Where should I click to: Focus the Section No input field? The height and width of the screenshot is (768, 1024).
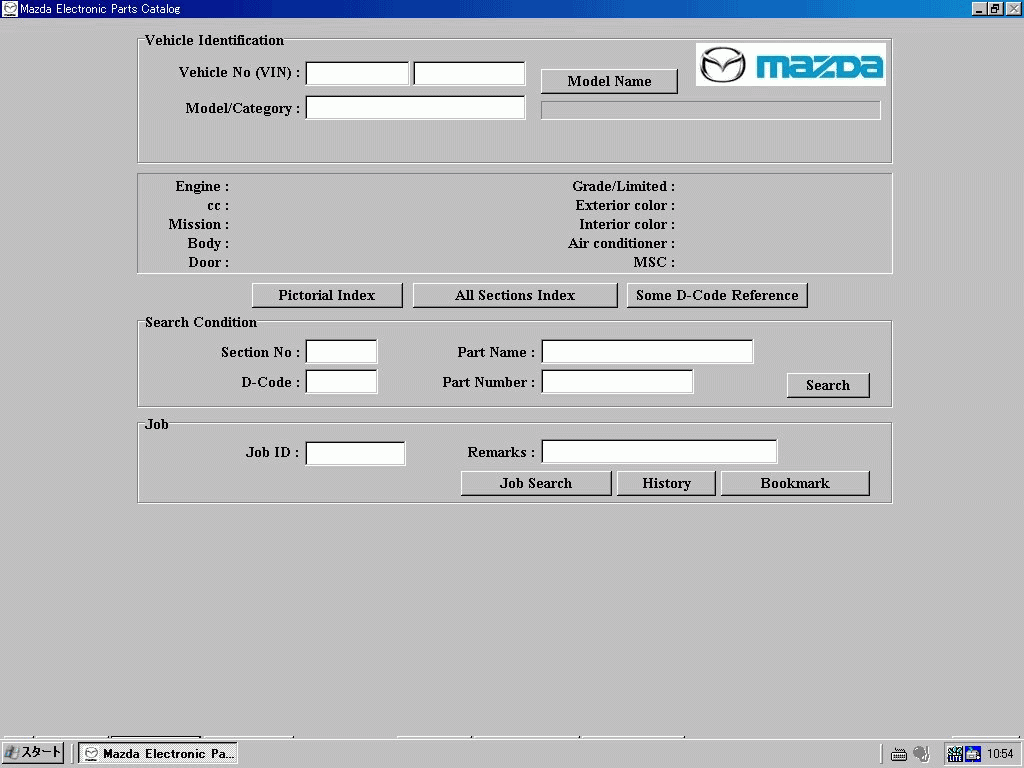pyautogui.click(x=342, y=351)
